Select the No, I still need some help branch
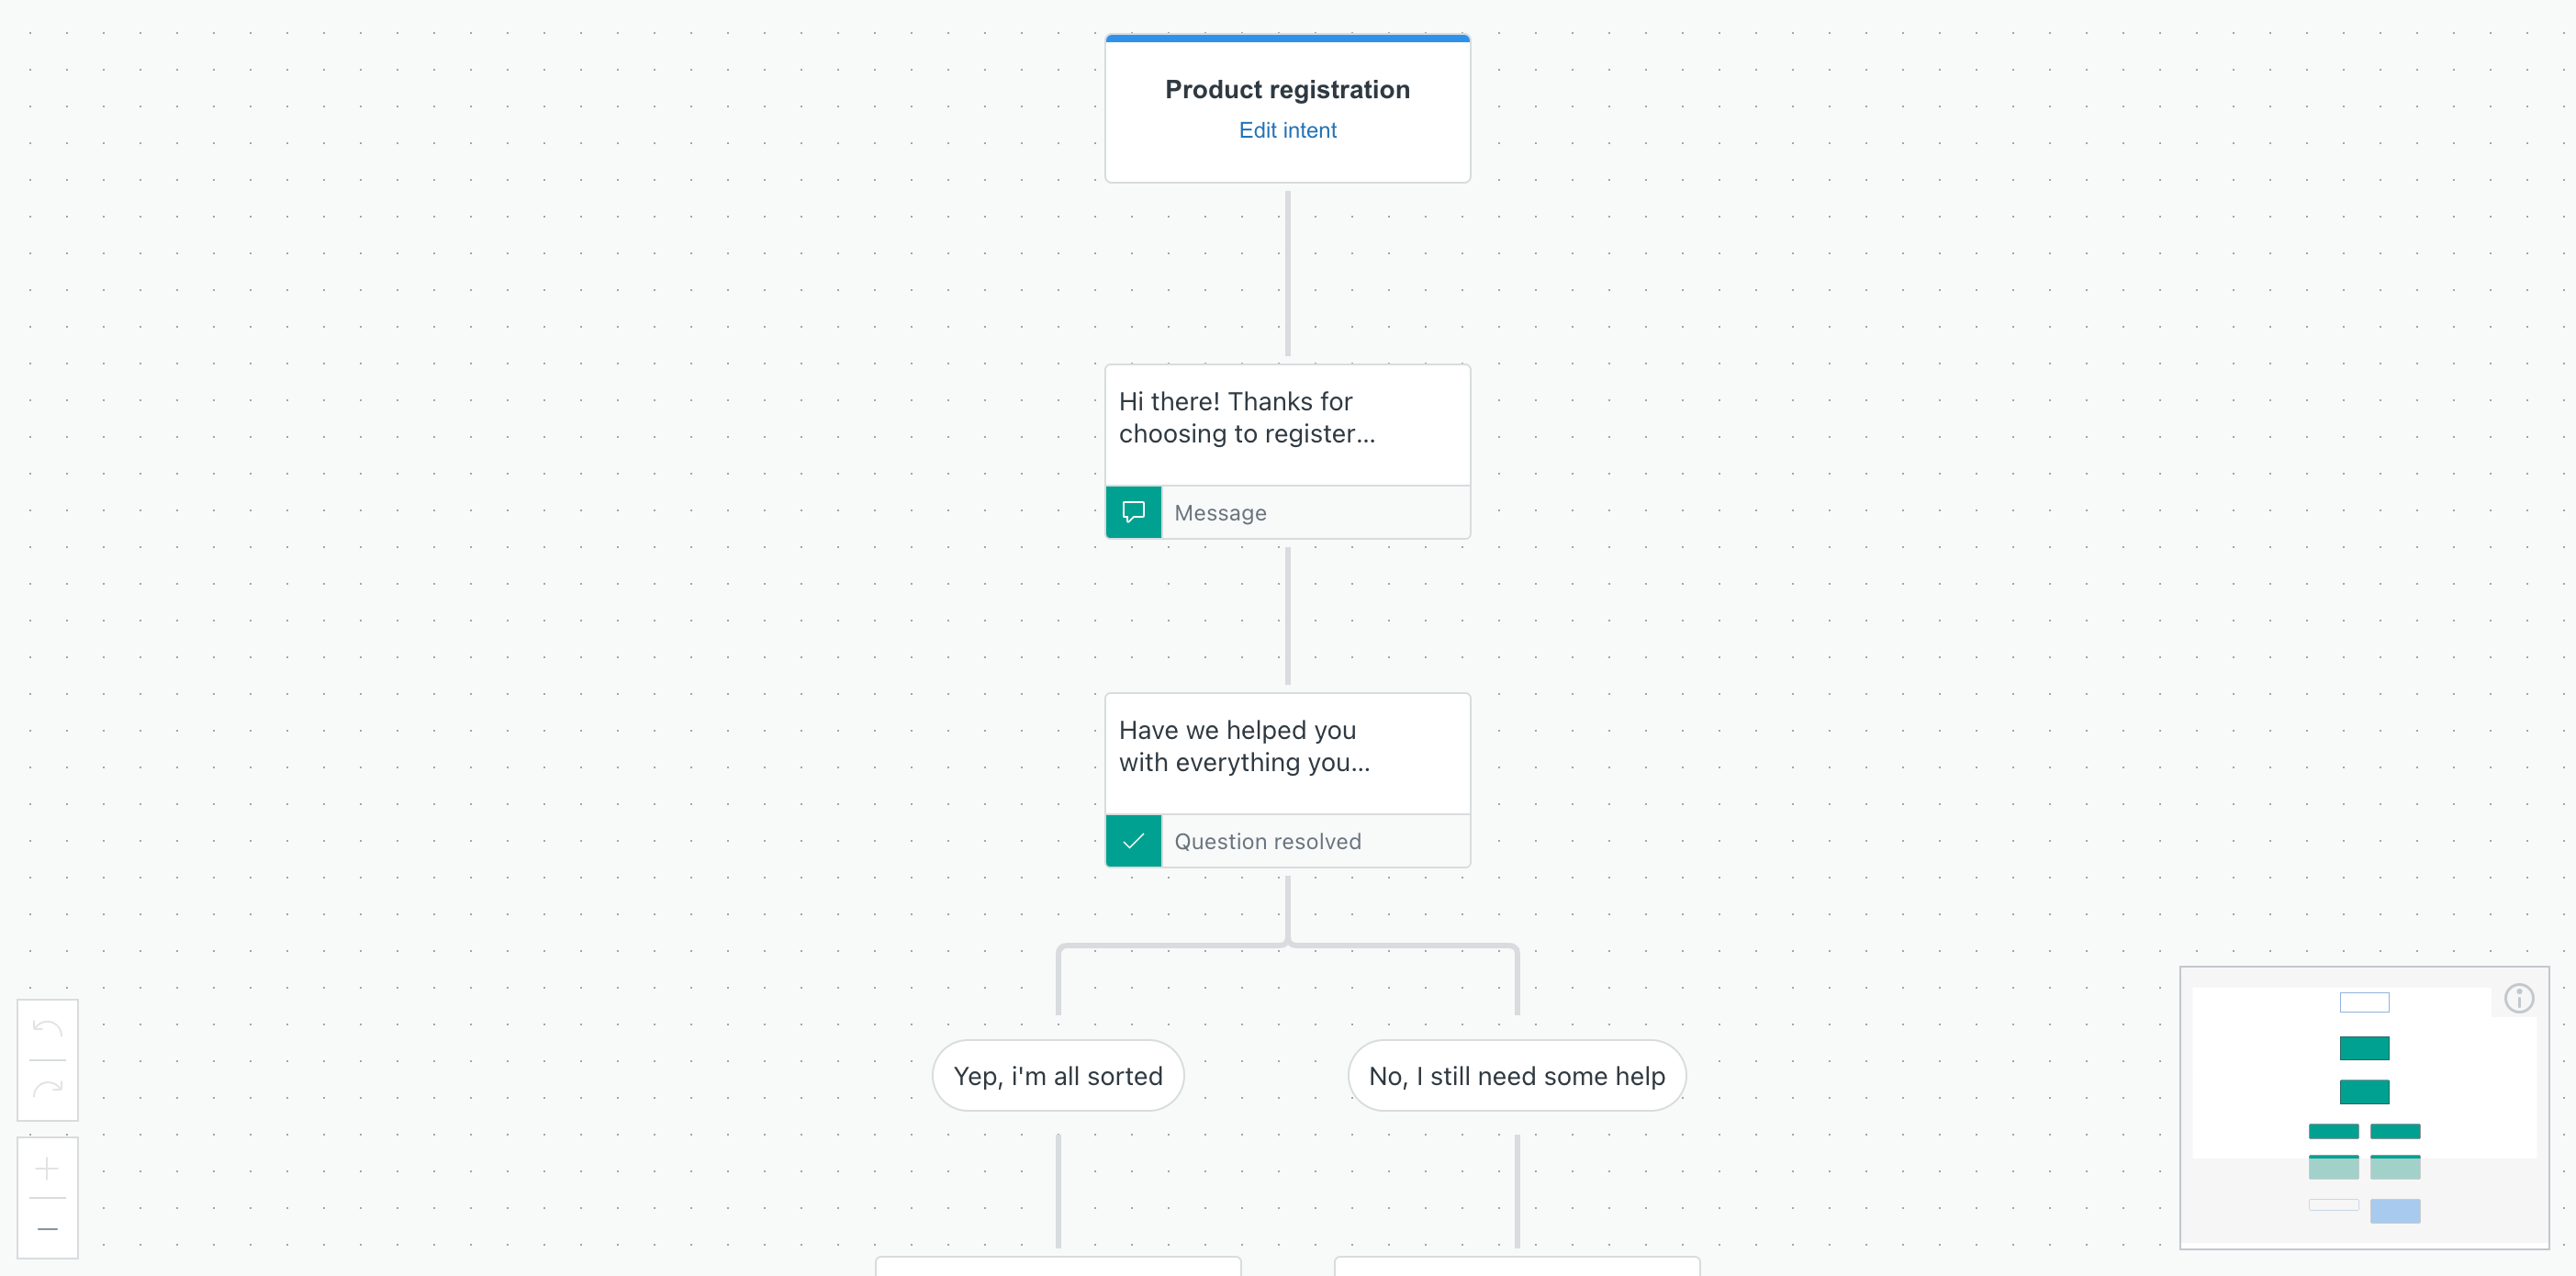This screenshot has height=1276, width=2576. [1516, 1075]
